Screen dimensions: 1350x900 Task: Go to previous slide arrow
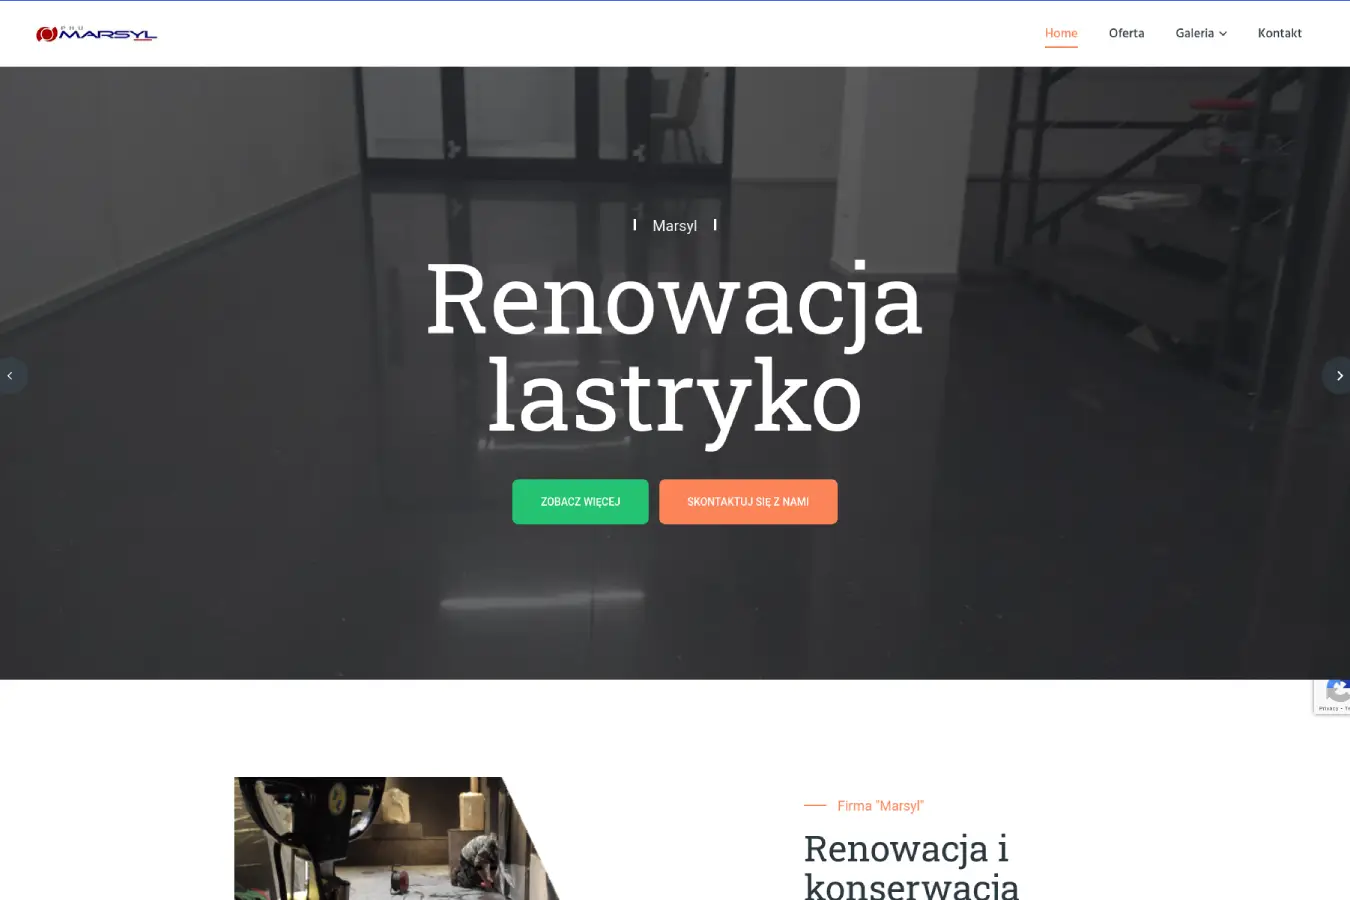click(11, 376)
